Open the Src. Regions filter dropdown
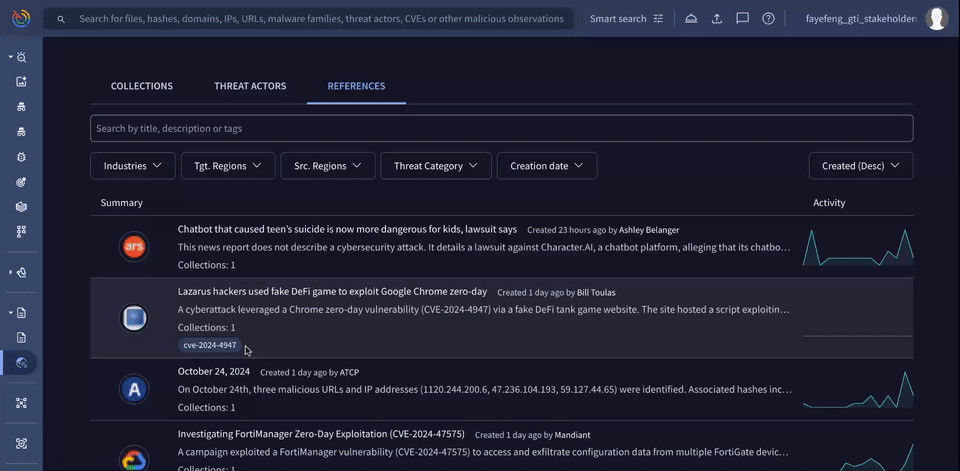This screenshot has width=960, height=471. 328,166
